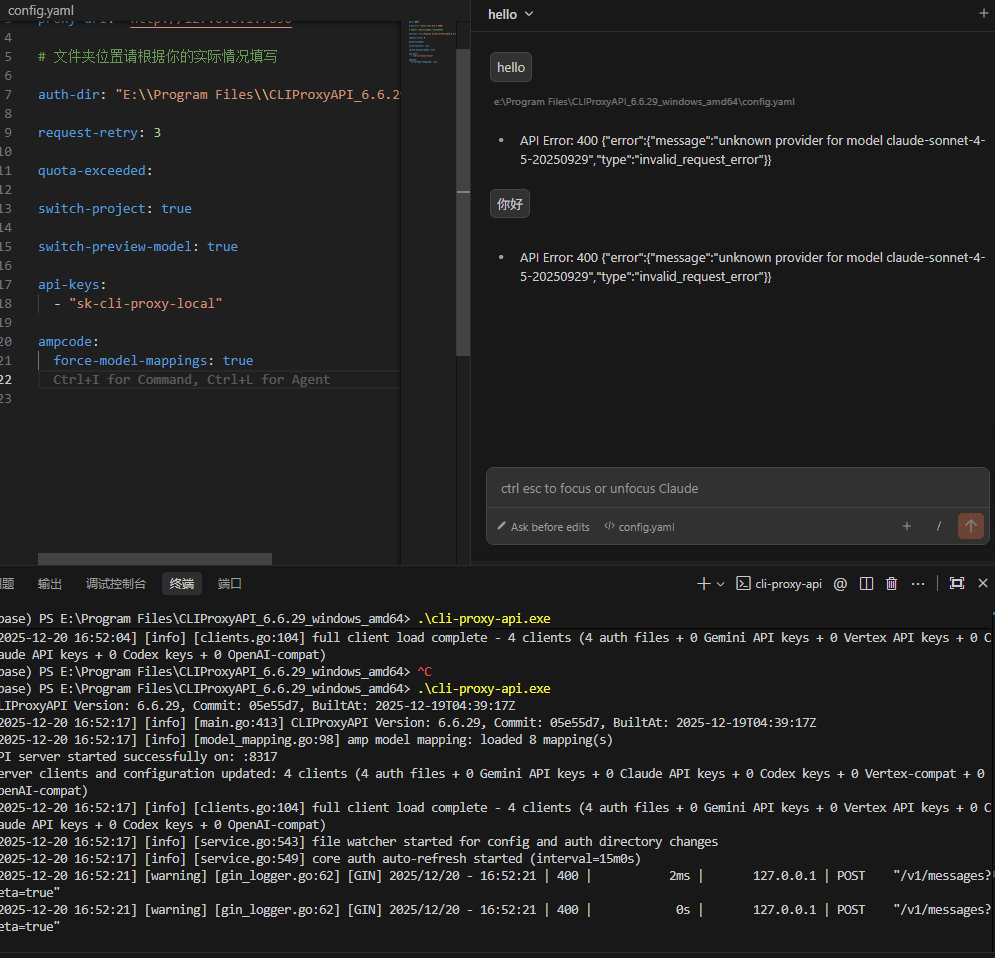
Task: Click the Ctrl+I for Command hint line
Action: [x=192, y=379]
